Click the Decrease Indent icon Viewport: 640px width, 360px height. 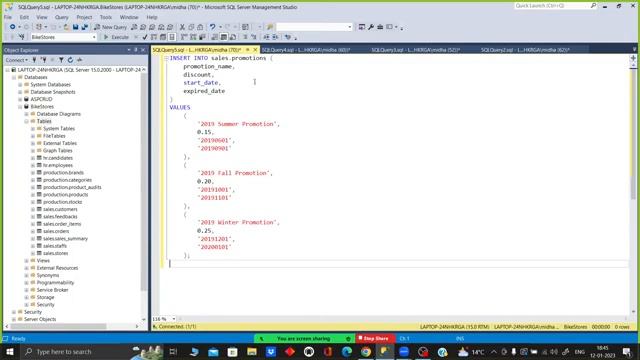[x=266, y=37]
